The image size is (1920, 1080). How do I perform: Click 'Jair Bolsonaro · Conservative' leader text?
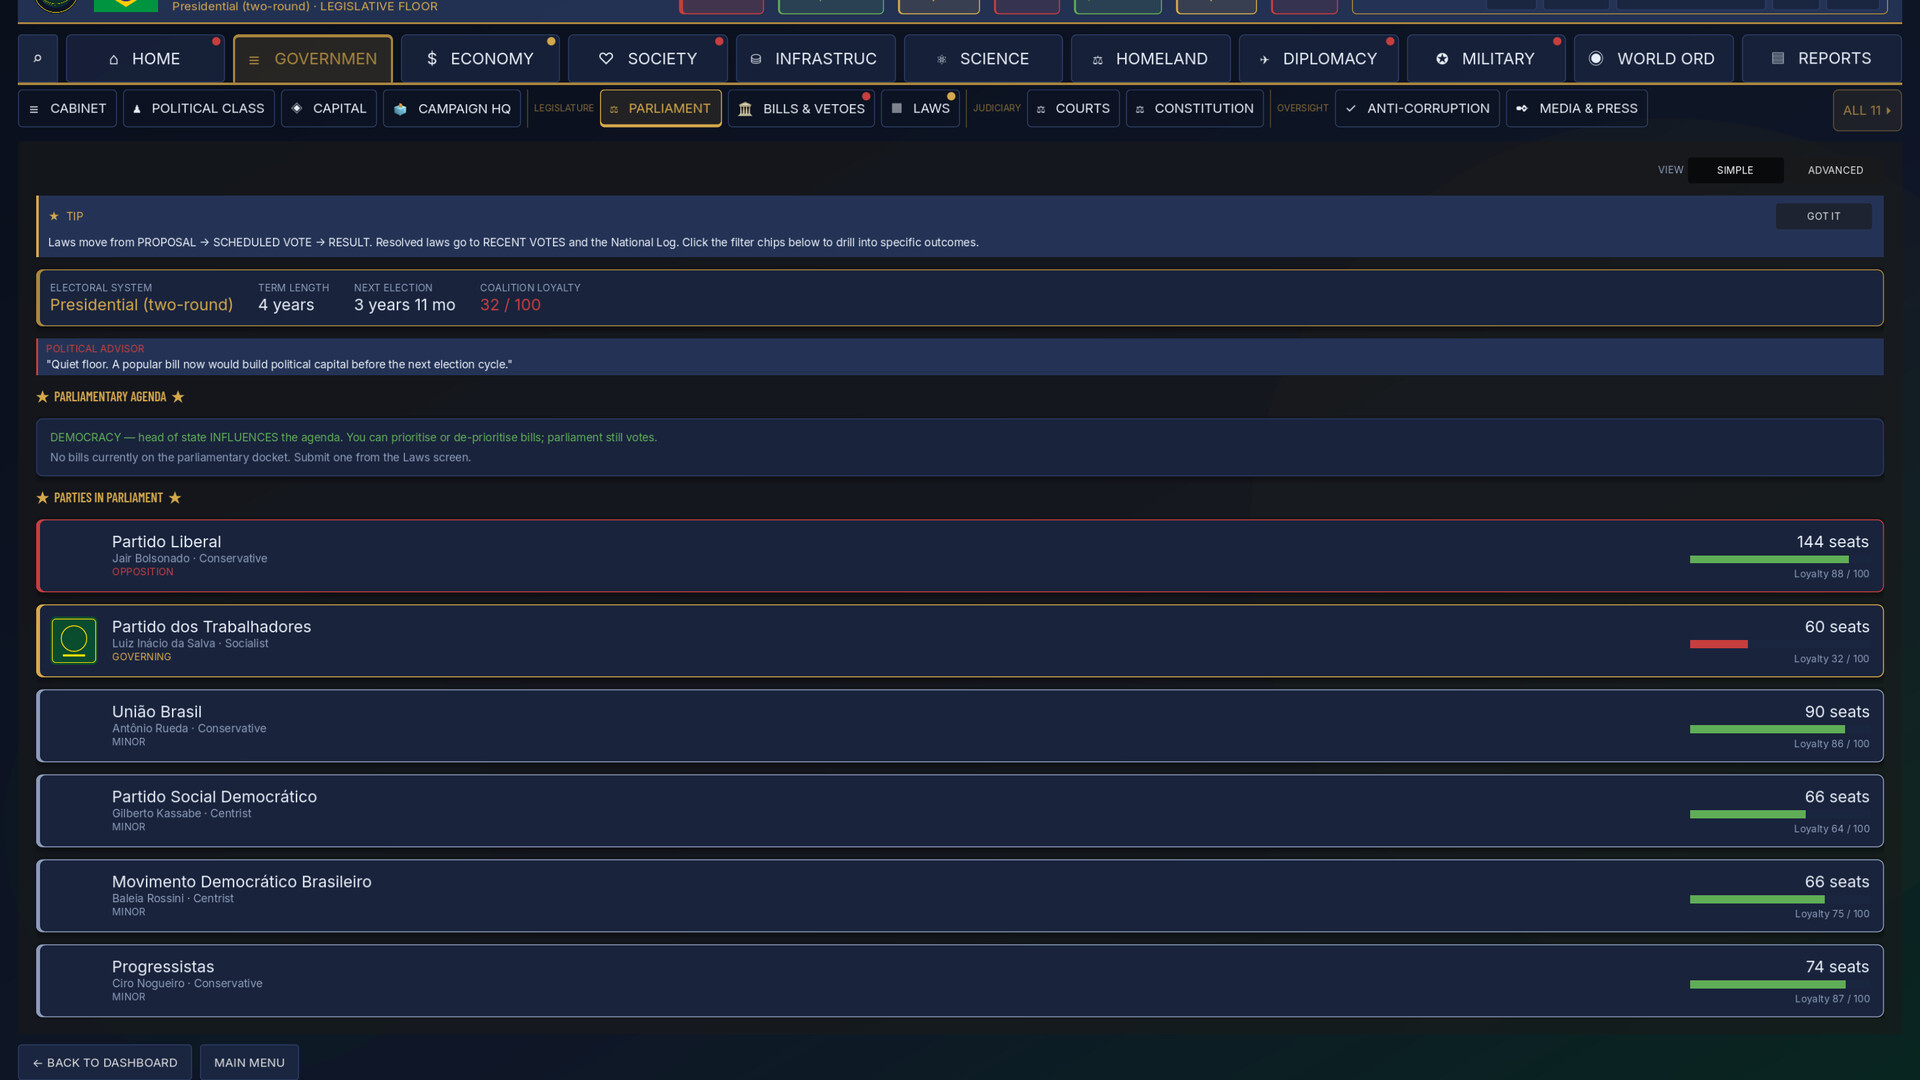pos(189,559)
